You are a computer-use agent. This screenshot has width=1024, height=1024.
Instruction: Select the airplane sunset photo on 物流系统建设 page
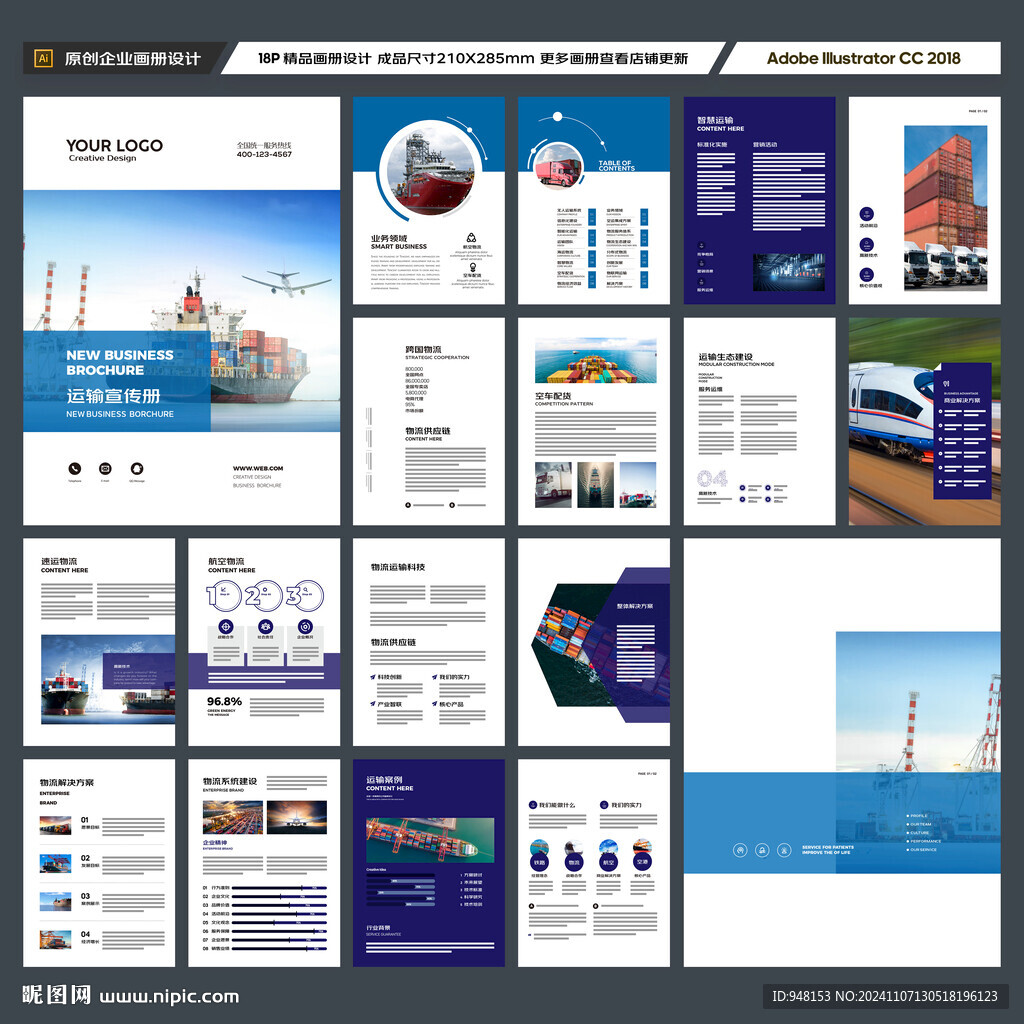coord(296,818)
